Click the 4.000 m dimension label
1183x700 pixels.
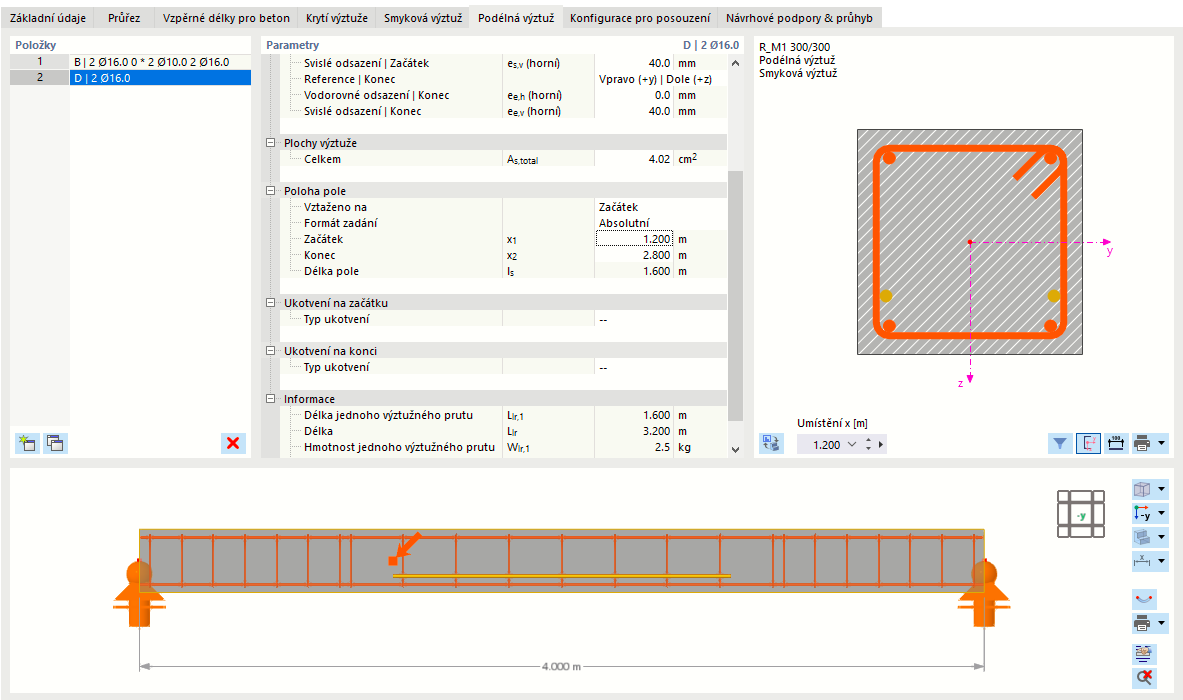[x=561, y=667]
